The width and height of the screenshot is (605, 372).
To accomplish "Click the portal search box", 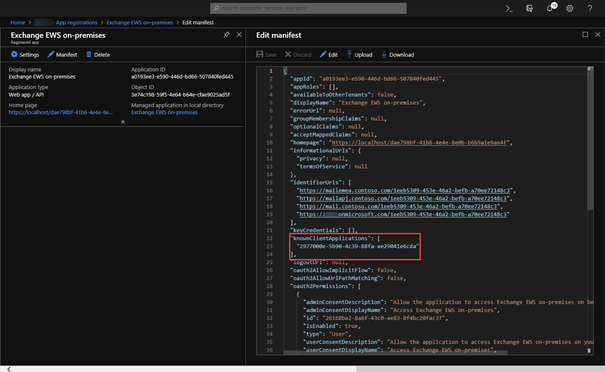I will 308,8.
